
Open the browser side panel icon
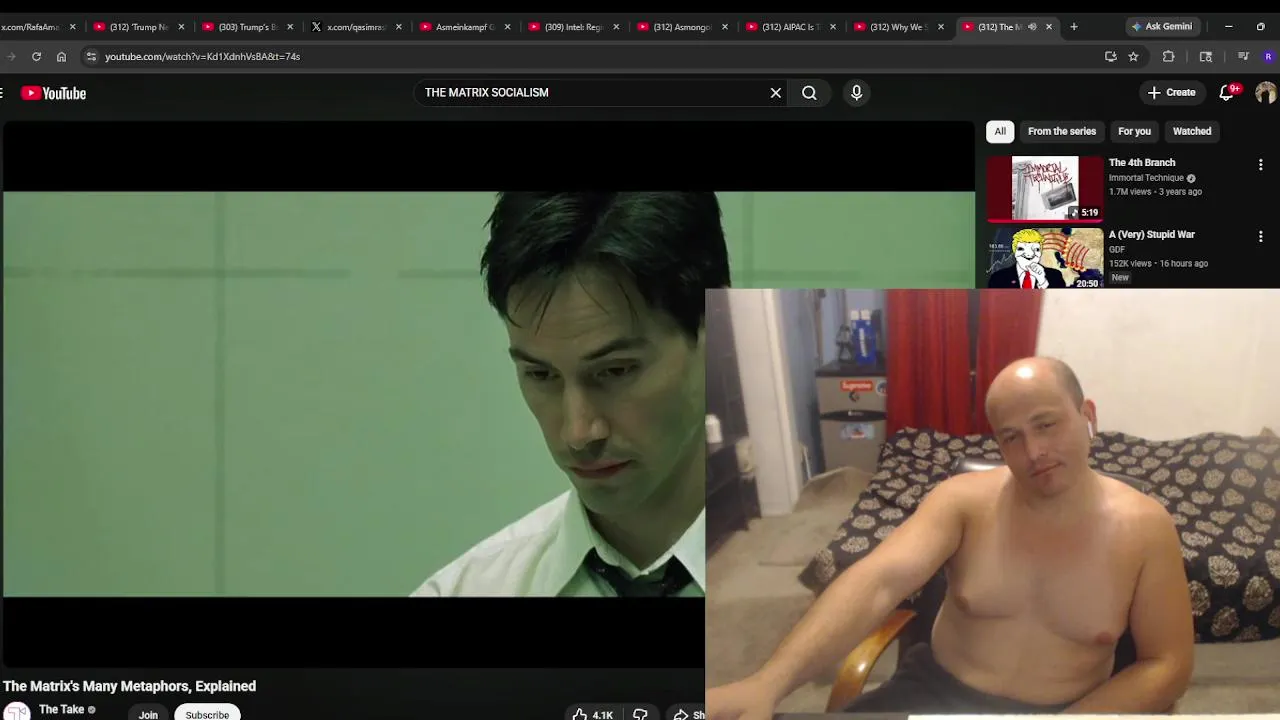1206,57
